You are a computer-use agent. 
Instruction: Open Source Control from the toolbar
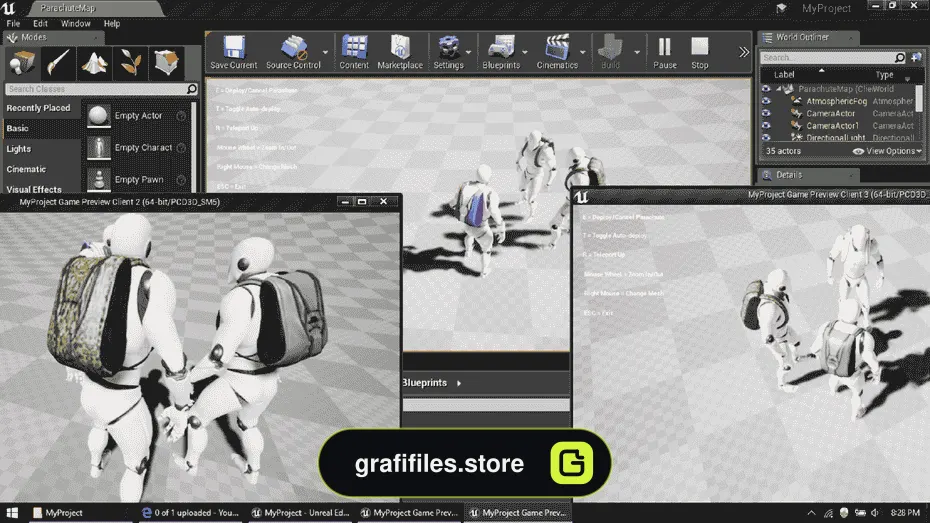[293, 52]
